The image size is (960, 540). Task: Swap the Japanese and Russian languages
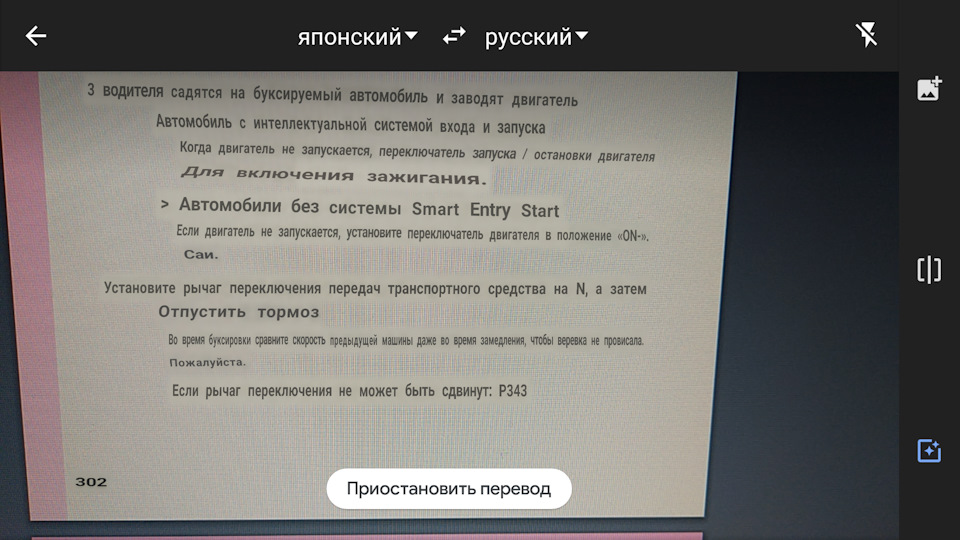pyautogui.click(x=454, y=36)
